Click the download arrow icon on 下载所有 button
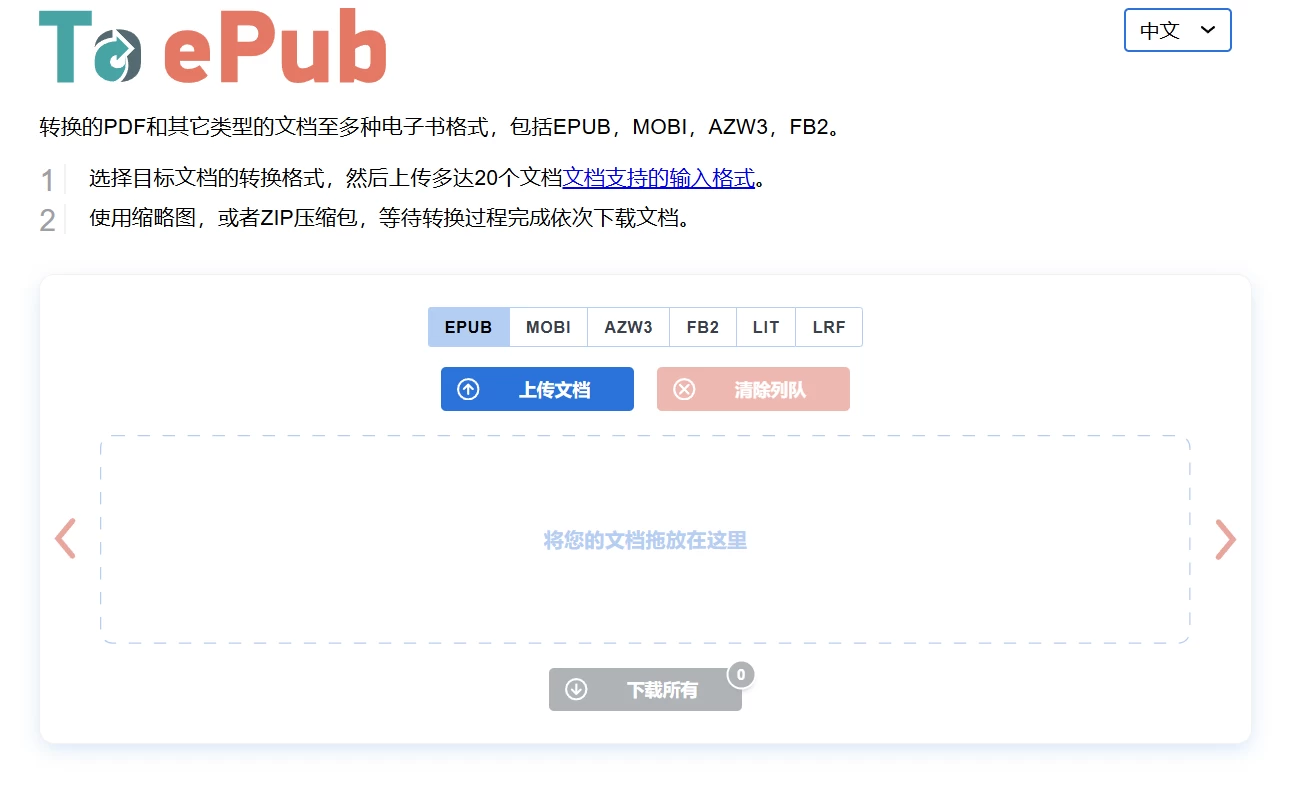The height and width of the screenshot is (792, 1308). click(575, 689)
